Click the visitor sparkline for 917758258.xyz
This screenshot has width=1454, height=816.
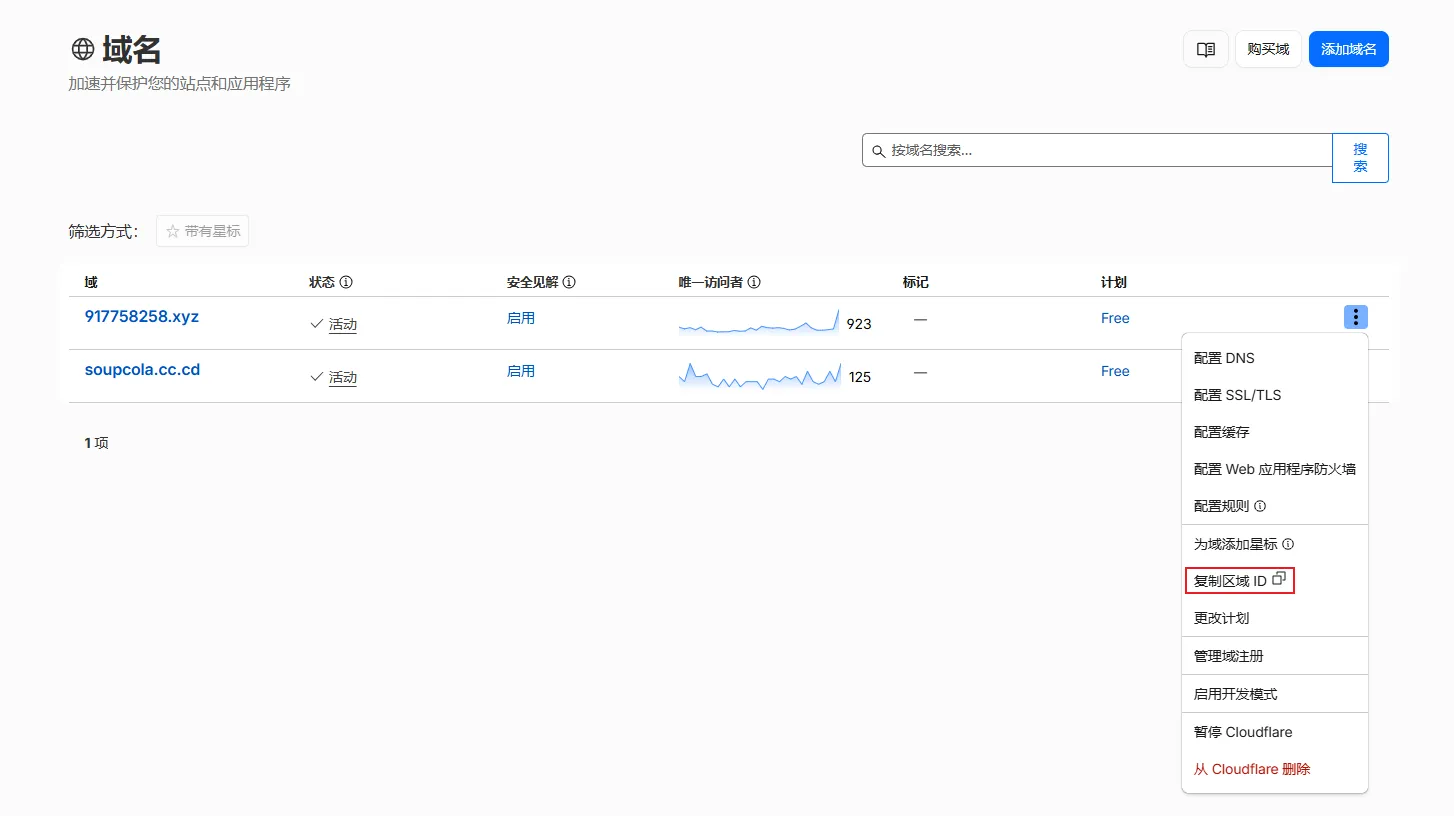tap(759, 321)
